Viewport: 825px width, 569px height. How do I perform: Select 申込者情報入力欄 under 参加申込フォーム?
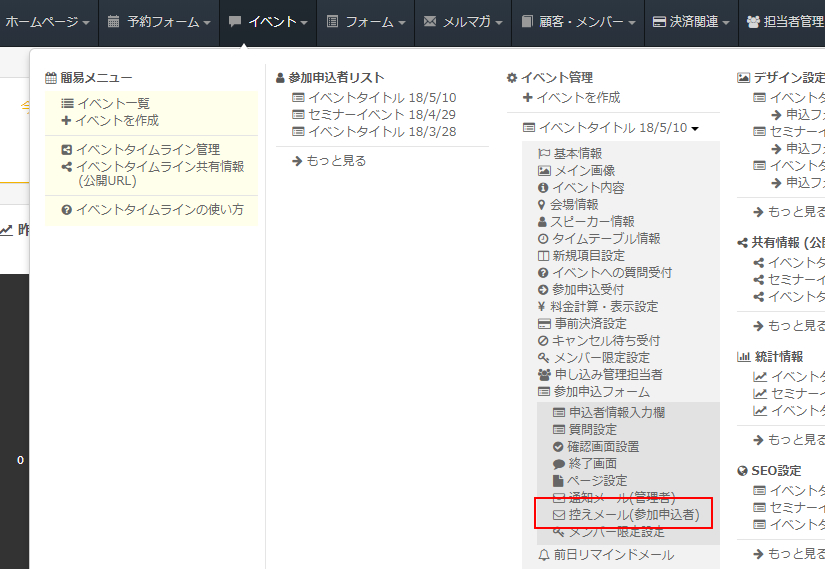[x=616, y=412]
